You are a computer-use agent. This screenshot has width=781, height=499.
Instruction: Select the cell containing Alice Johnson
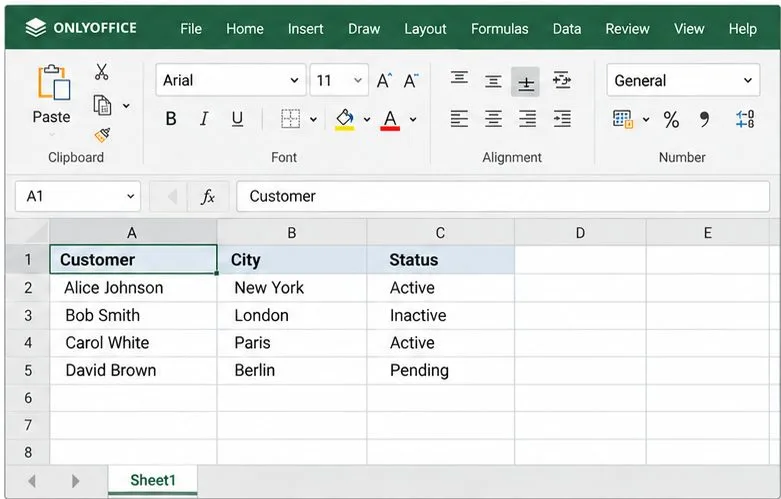click(133, 288)
